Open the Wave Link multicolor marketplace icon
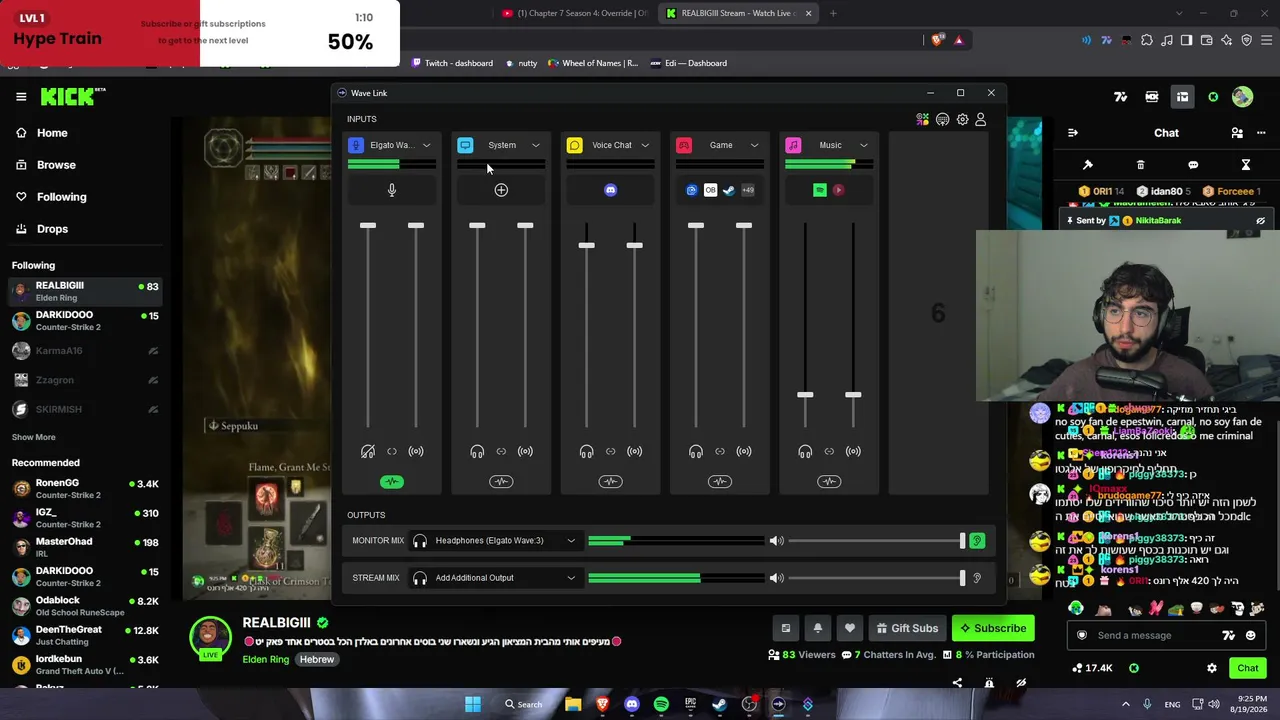This screenshot has width=1280, height=720. pyautogui.click(x=923, y=120)
